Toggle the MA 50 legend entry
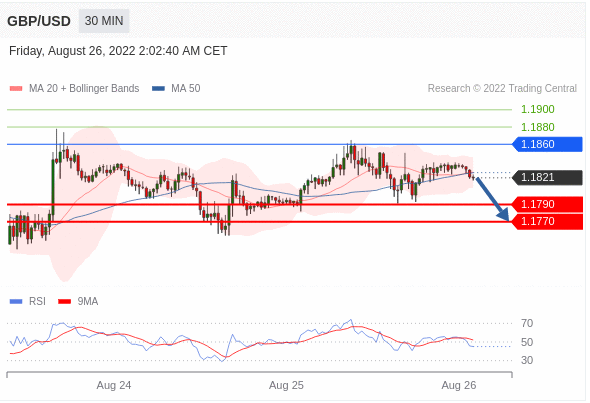590x403 pixels. coord(176,88)
